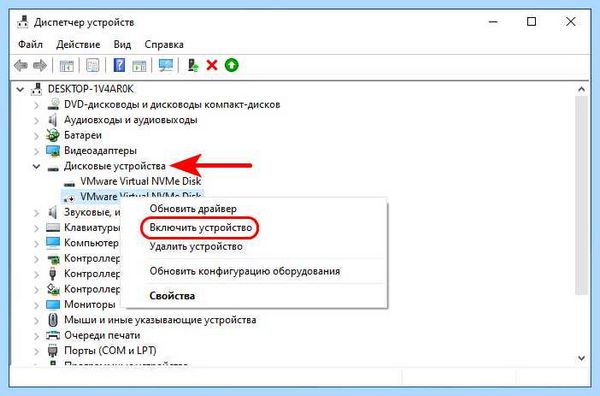Screen dimensions: 600x396
Task: Click the Видеоадаптеры display icon
Action: [x=53, y=151]
